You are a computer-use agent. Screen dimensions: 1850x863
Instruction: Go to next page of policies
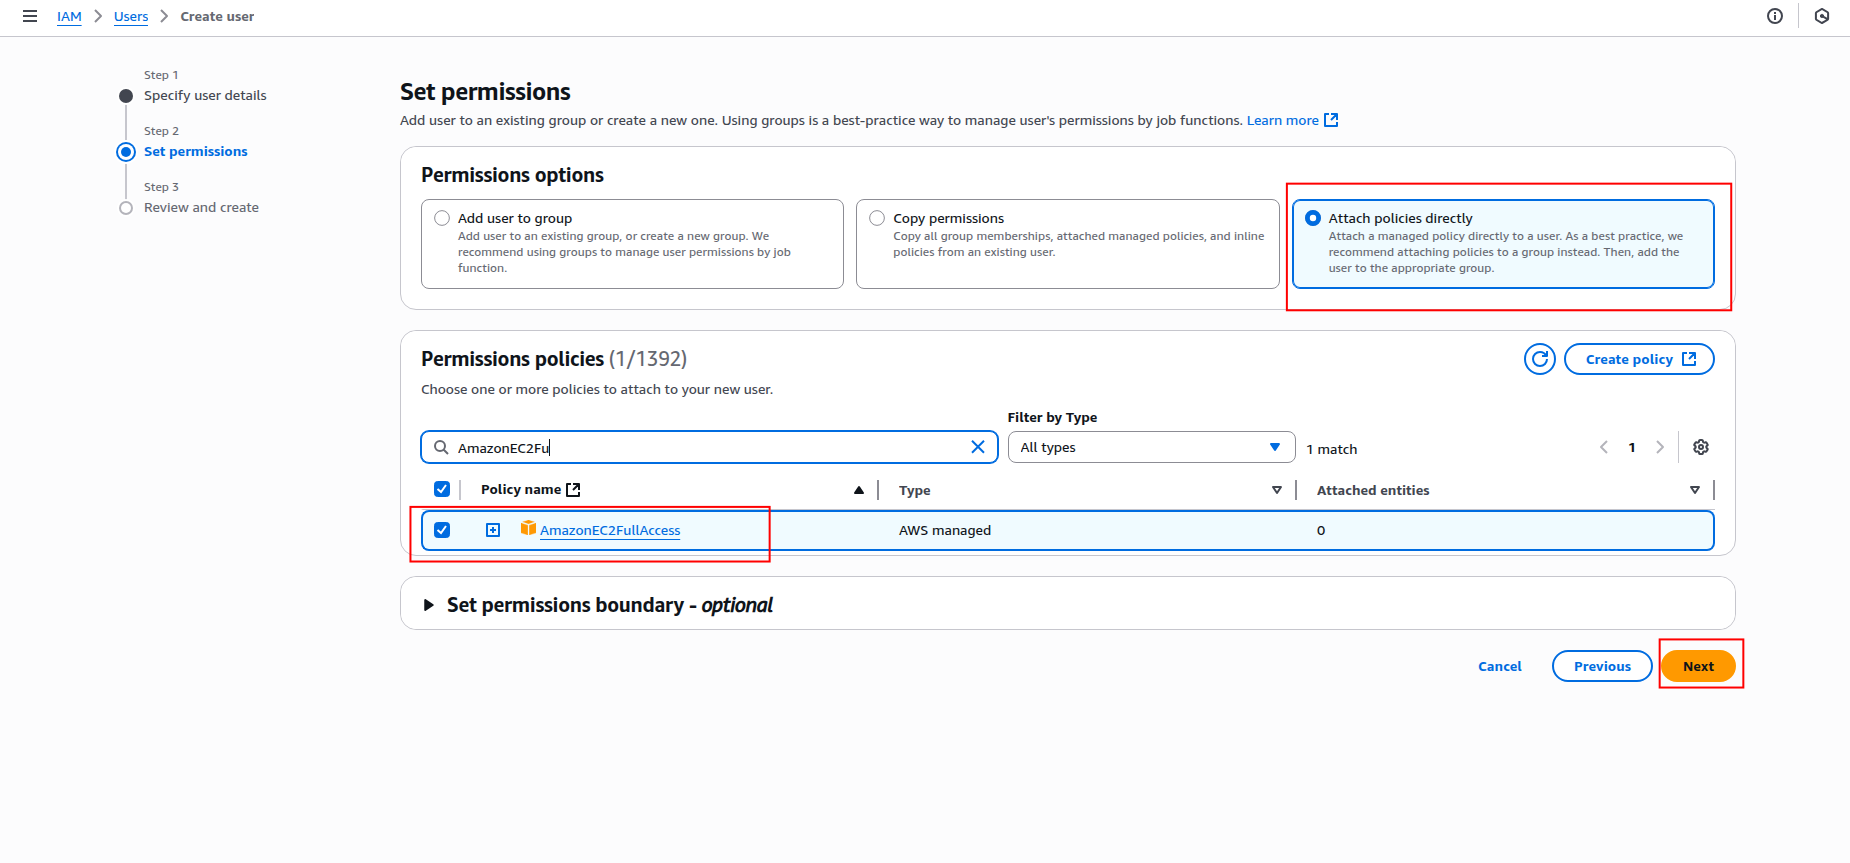coord(1660,447)
